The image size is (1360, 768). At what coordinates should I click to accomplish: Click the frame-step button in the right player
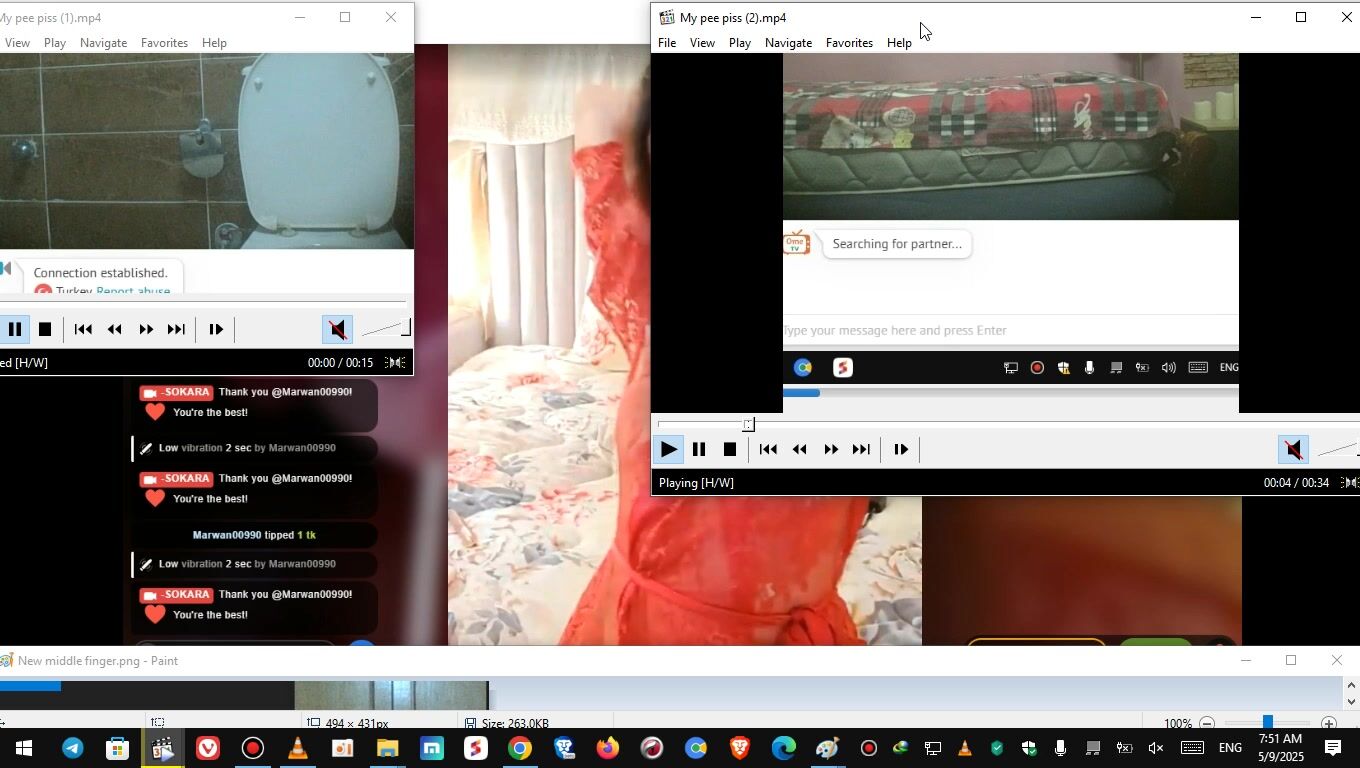[x=900, y=450]
